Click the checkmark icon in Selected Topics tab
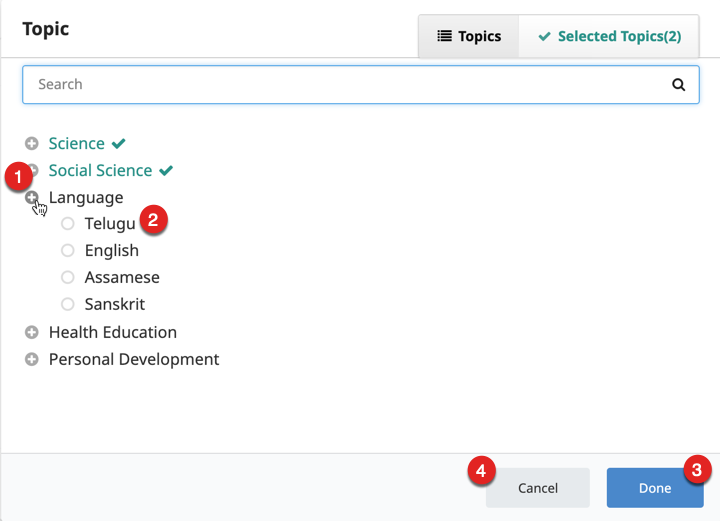Image resolution: width=721 pixels, height=521 pixels. [544, 36]
